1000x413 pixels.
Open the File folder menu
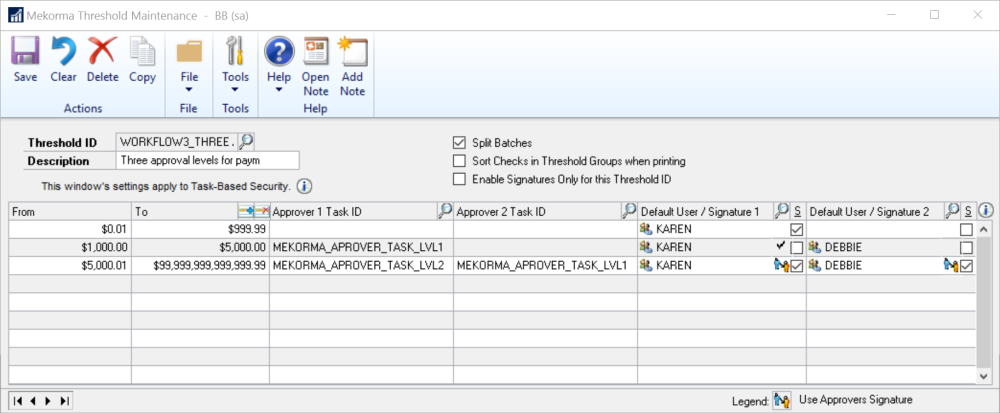tap(189, 64)
